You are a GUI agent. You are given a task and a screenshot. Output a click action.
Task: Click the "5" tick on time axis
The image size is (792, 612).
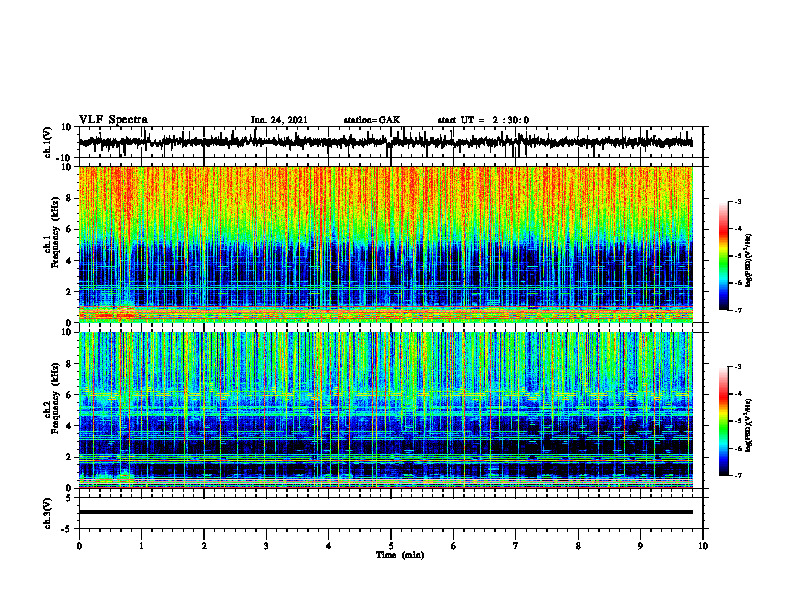[x=391, y=546]
